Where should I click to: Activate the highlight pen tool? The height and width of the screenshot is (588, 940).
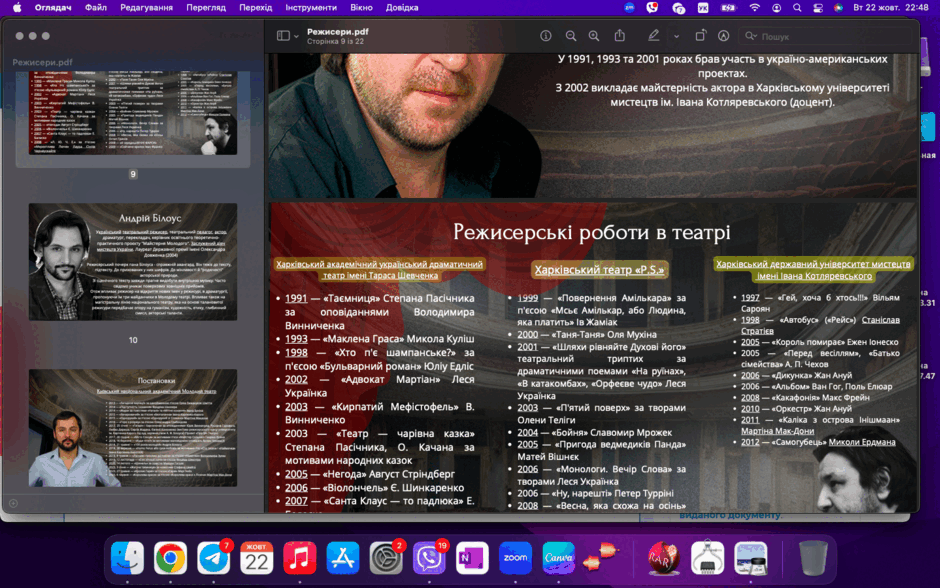tap(653, 36)
